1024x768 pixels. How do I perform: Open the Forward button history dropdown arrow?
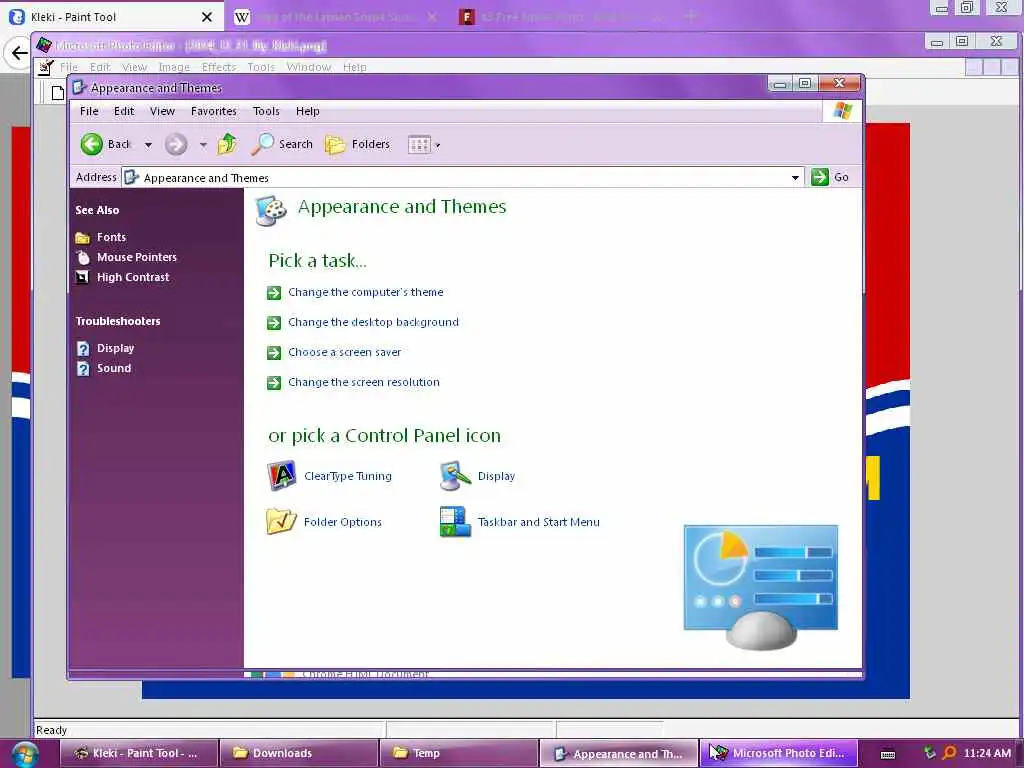point(203,145)
